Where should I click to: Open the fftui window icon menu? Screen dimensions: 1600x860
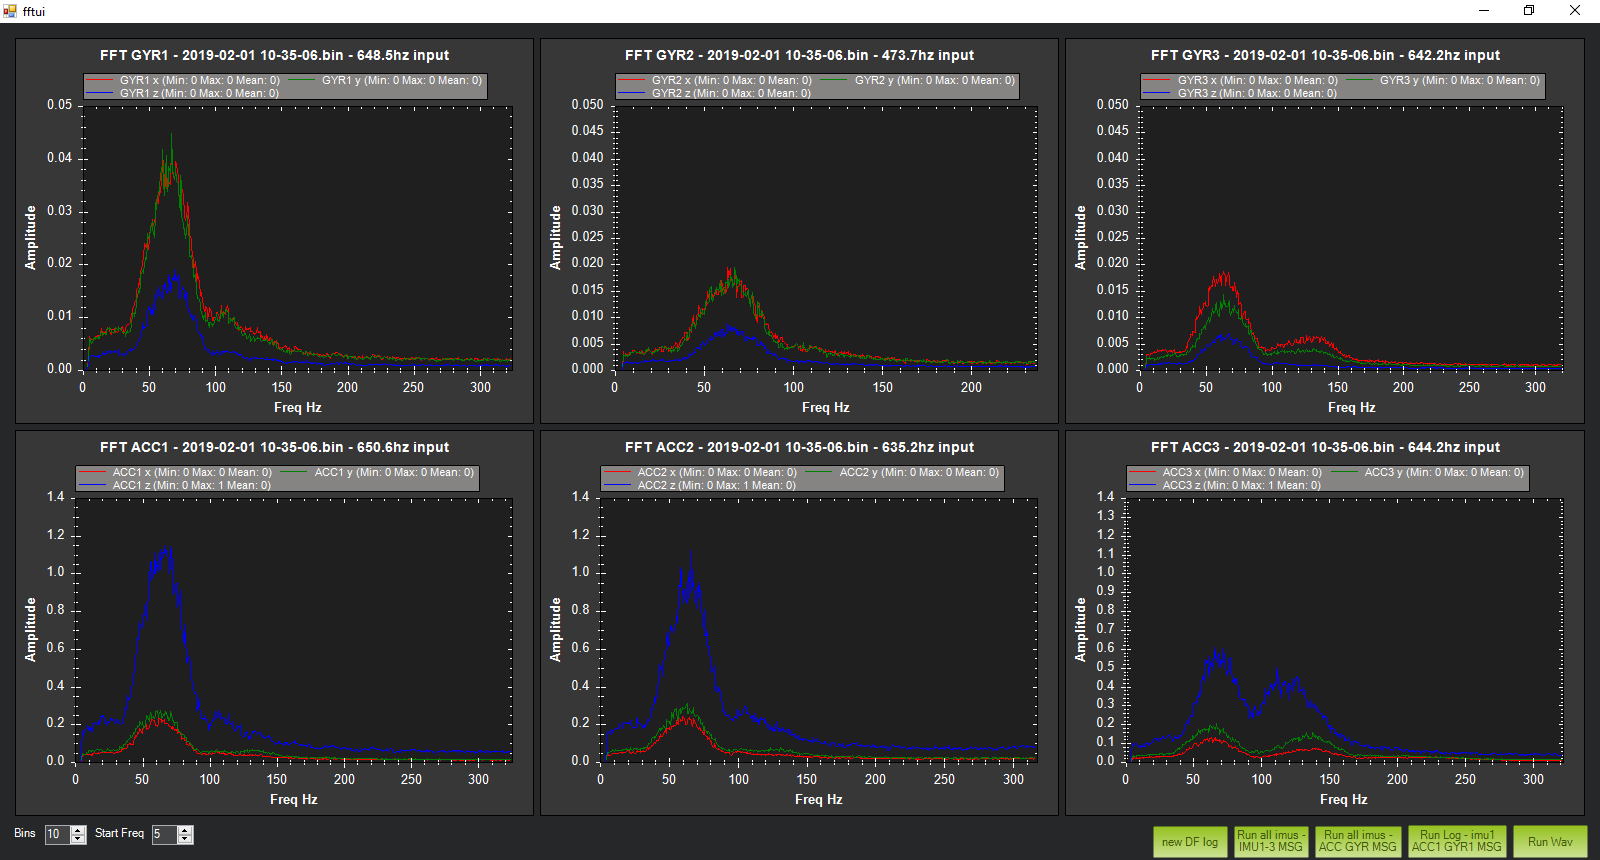(x=10, y=11)
